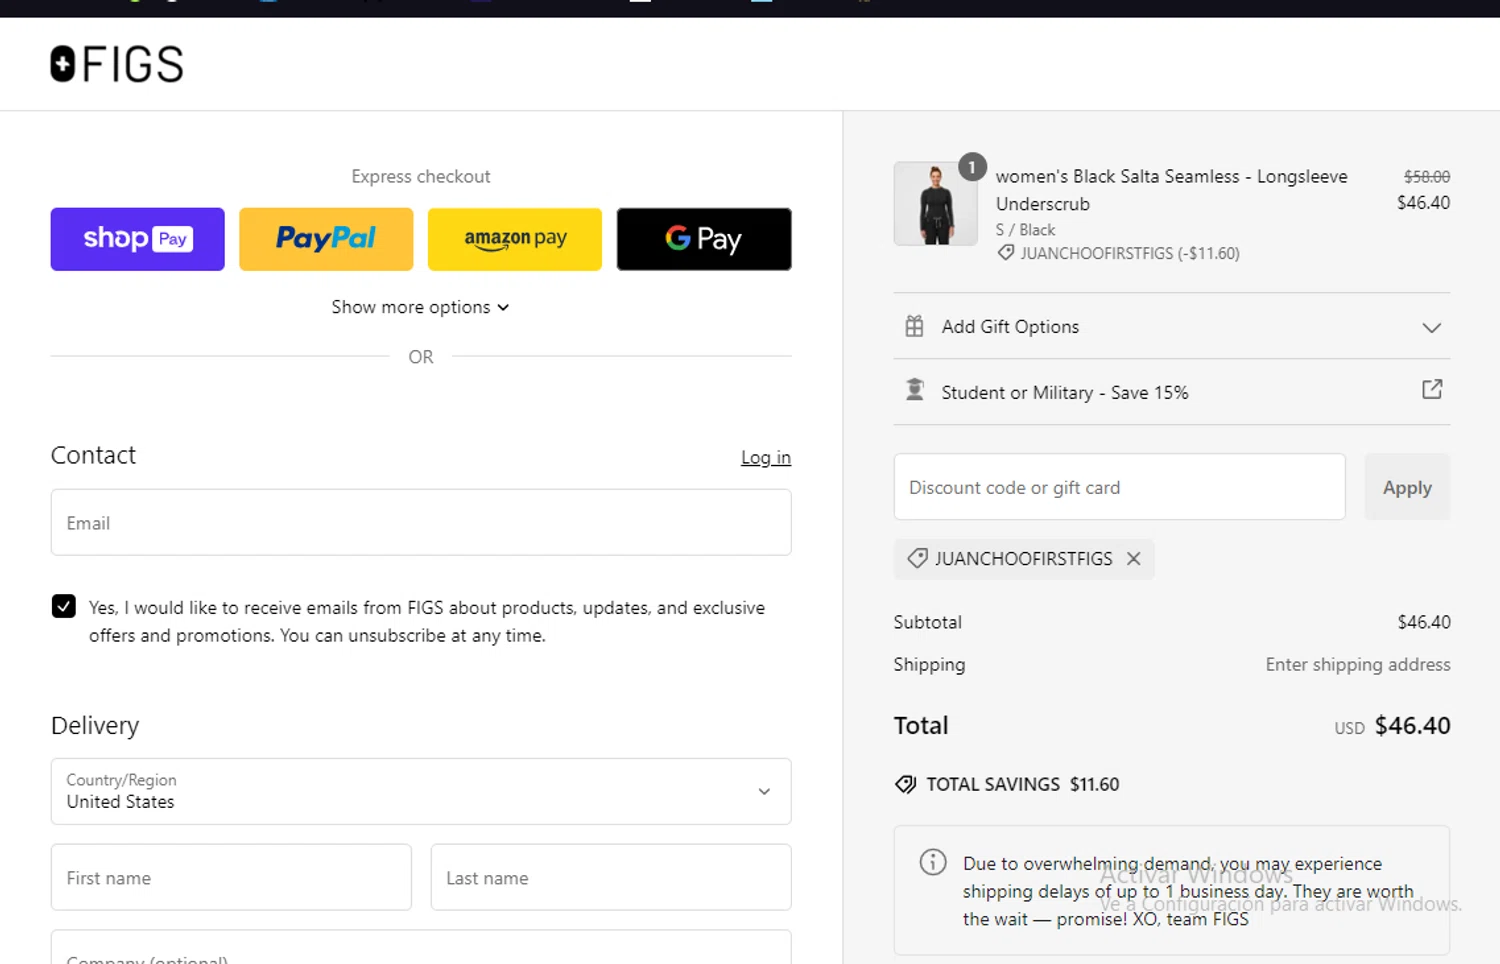Click the black underscrub product thumbnail
Screen dimensions: 1500x964
point(935,205)
